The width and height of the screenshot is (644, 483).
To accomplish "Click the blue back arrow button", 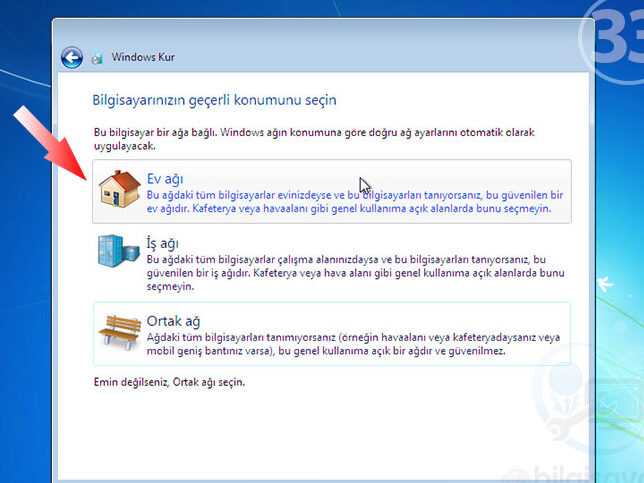I will click(72, 57).
